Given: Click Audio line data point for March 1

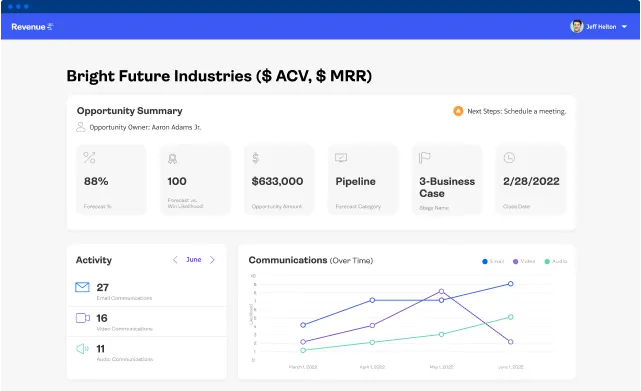Looking at the screenshot, I should pos(303,350).
